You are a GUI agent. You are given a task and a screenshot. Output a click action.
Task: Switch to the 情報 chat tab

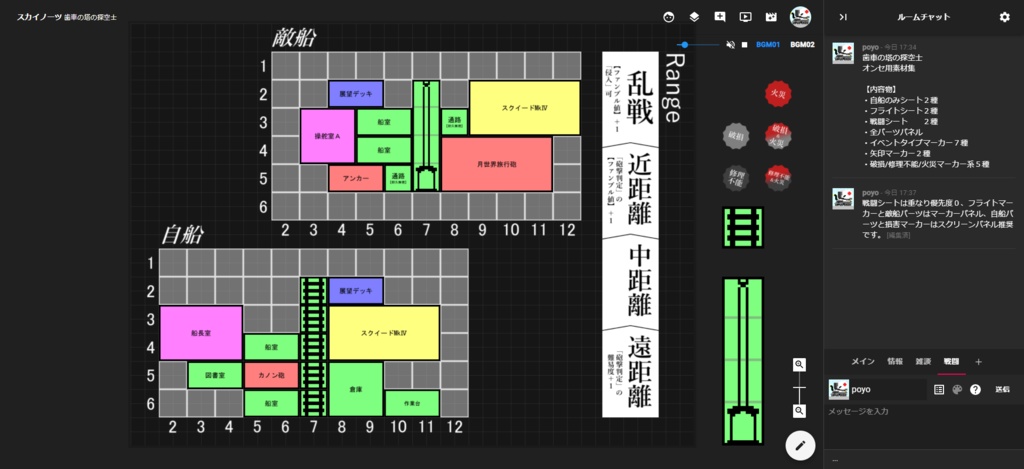[x=895, y=362]
